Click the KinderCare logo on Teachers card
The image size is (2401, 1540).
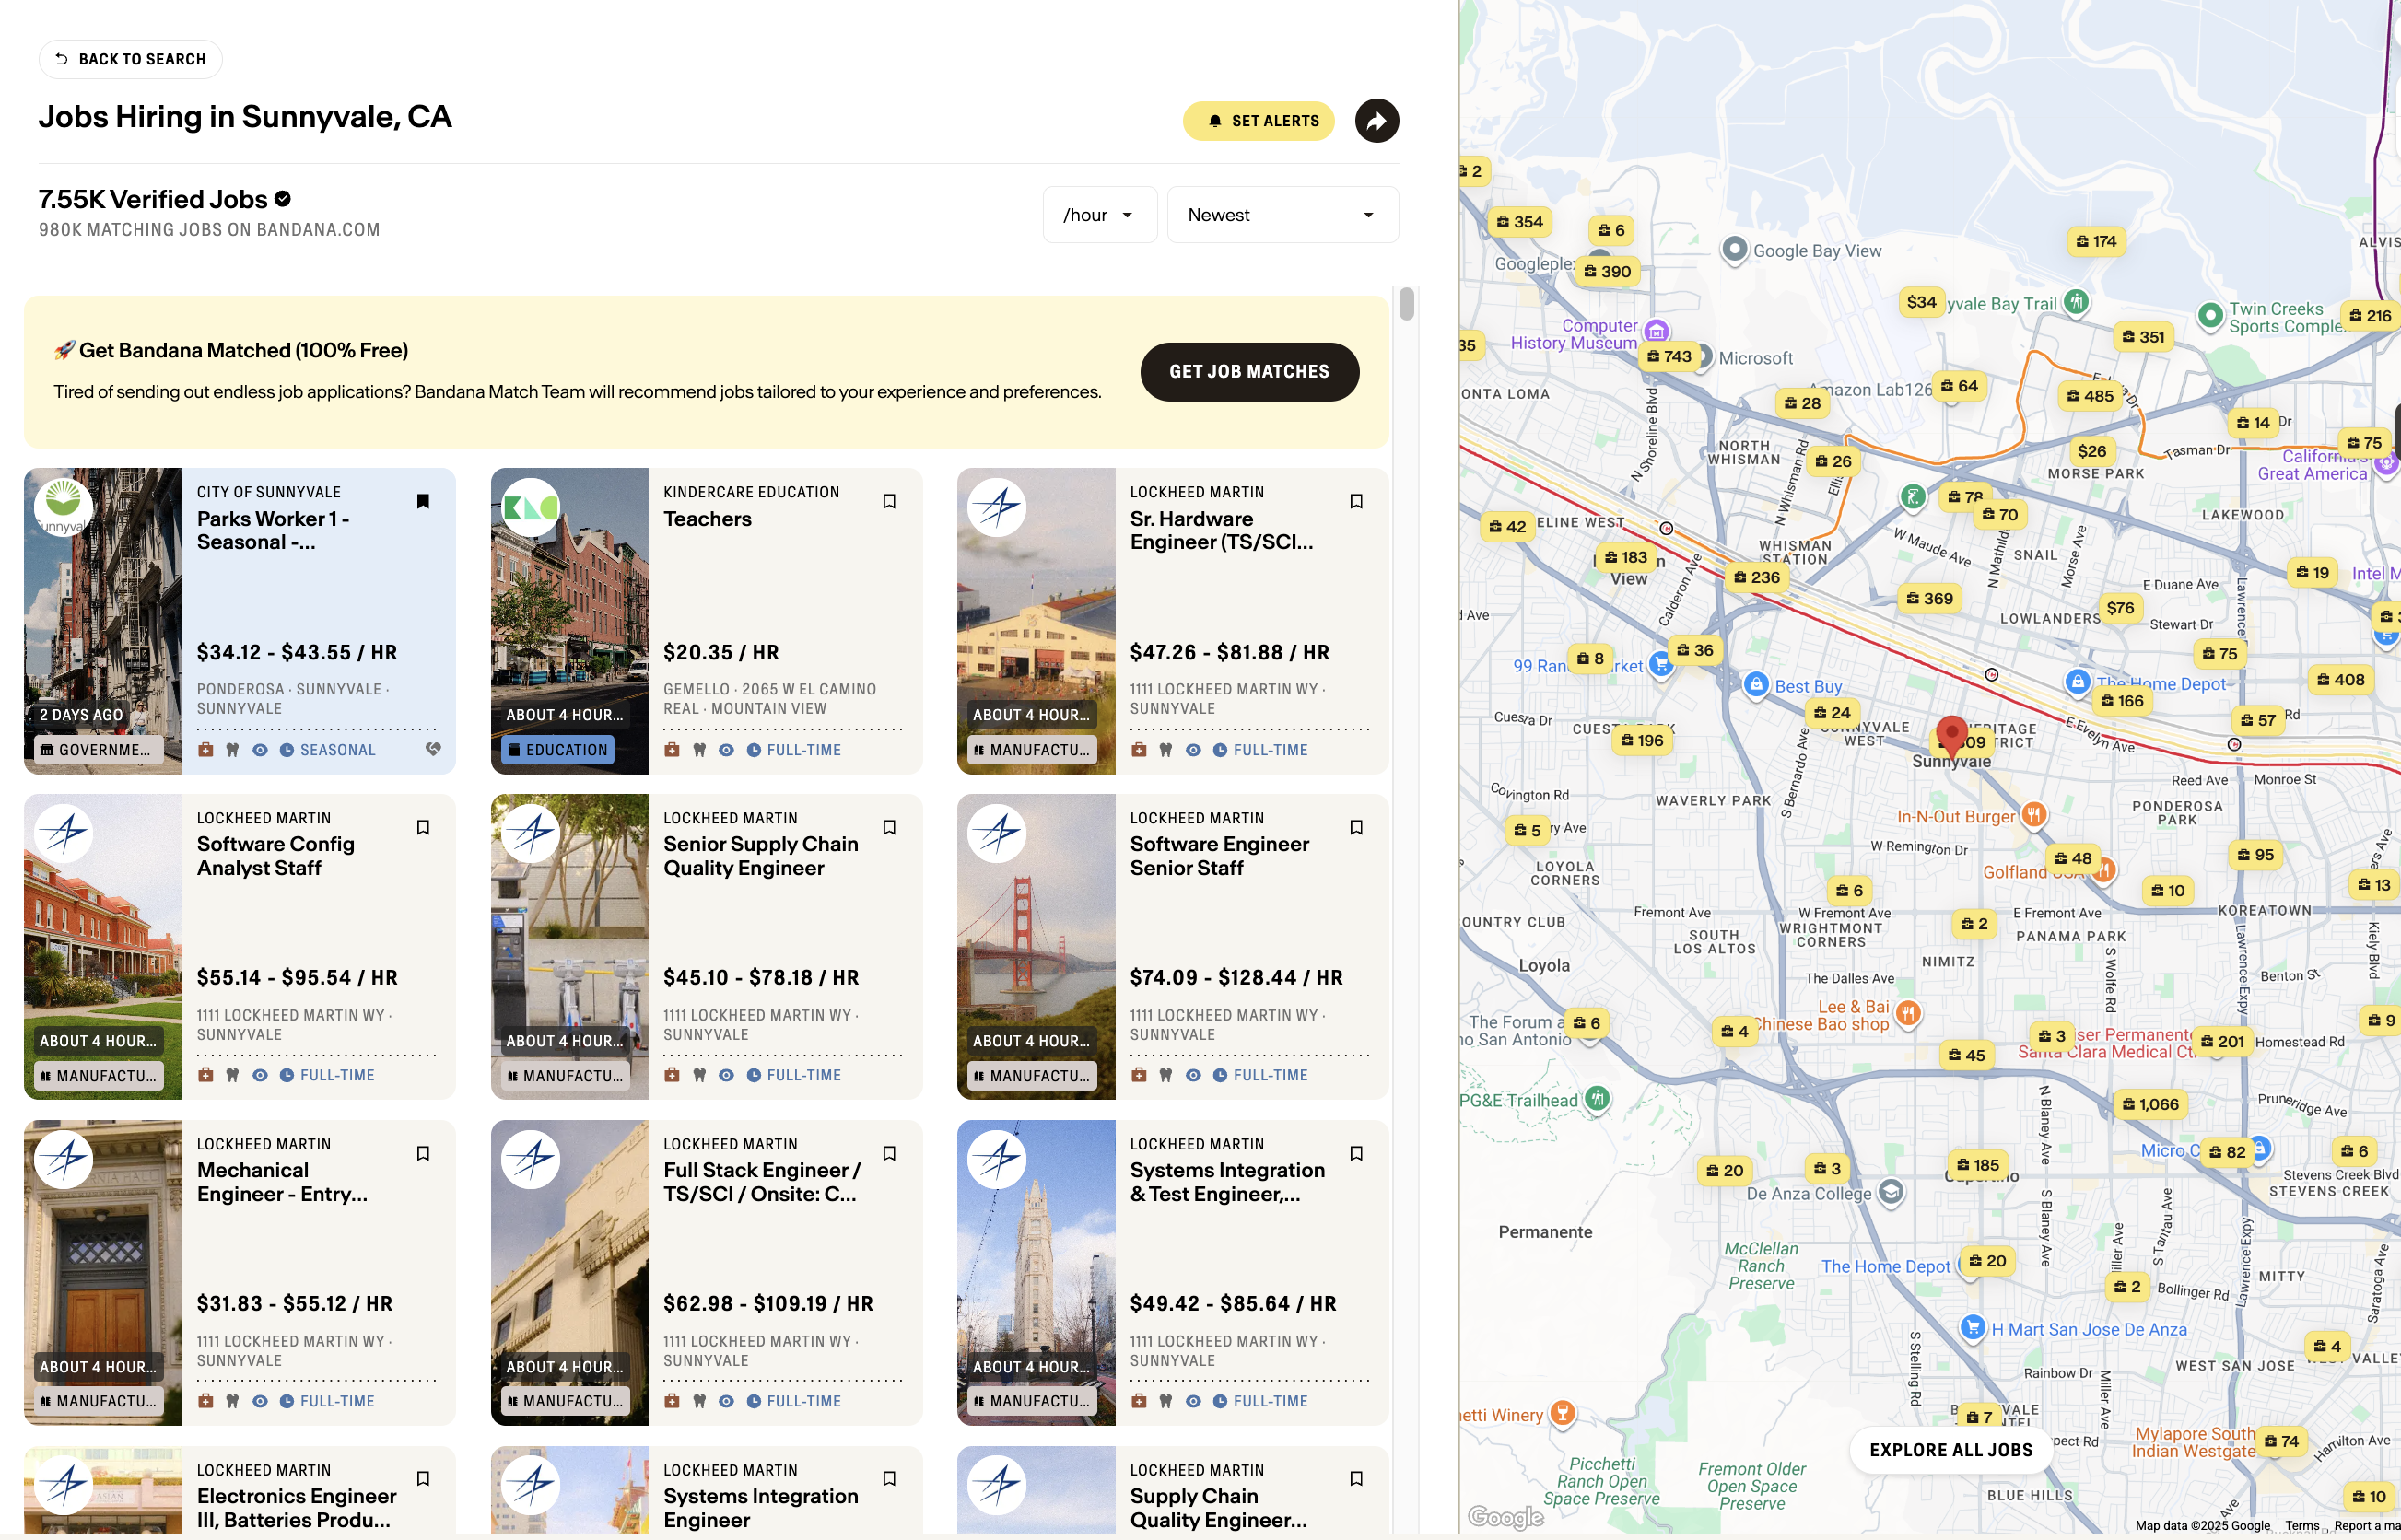531,508
